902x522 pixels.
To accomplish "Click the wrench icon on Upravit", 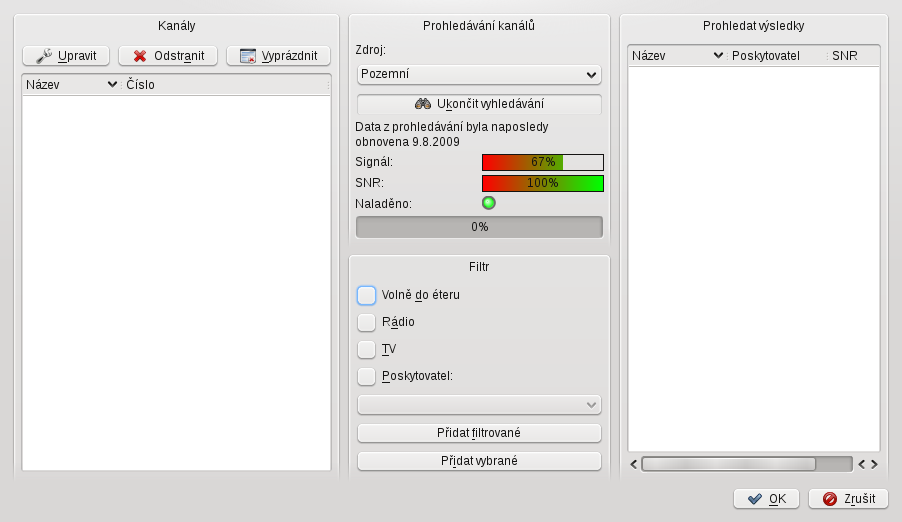I will click(44, 56).
